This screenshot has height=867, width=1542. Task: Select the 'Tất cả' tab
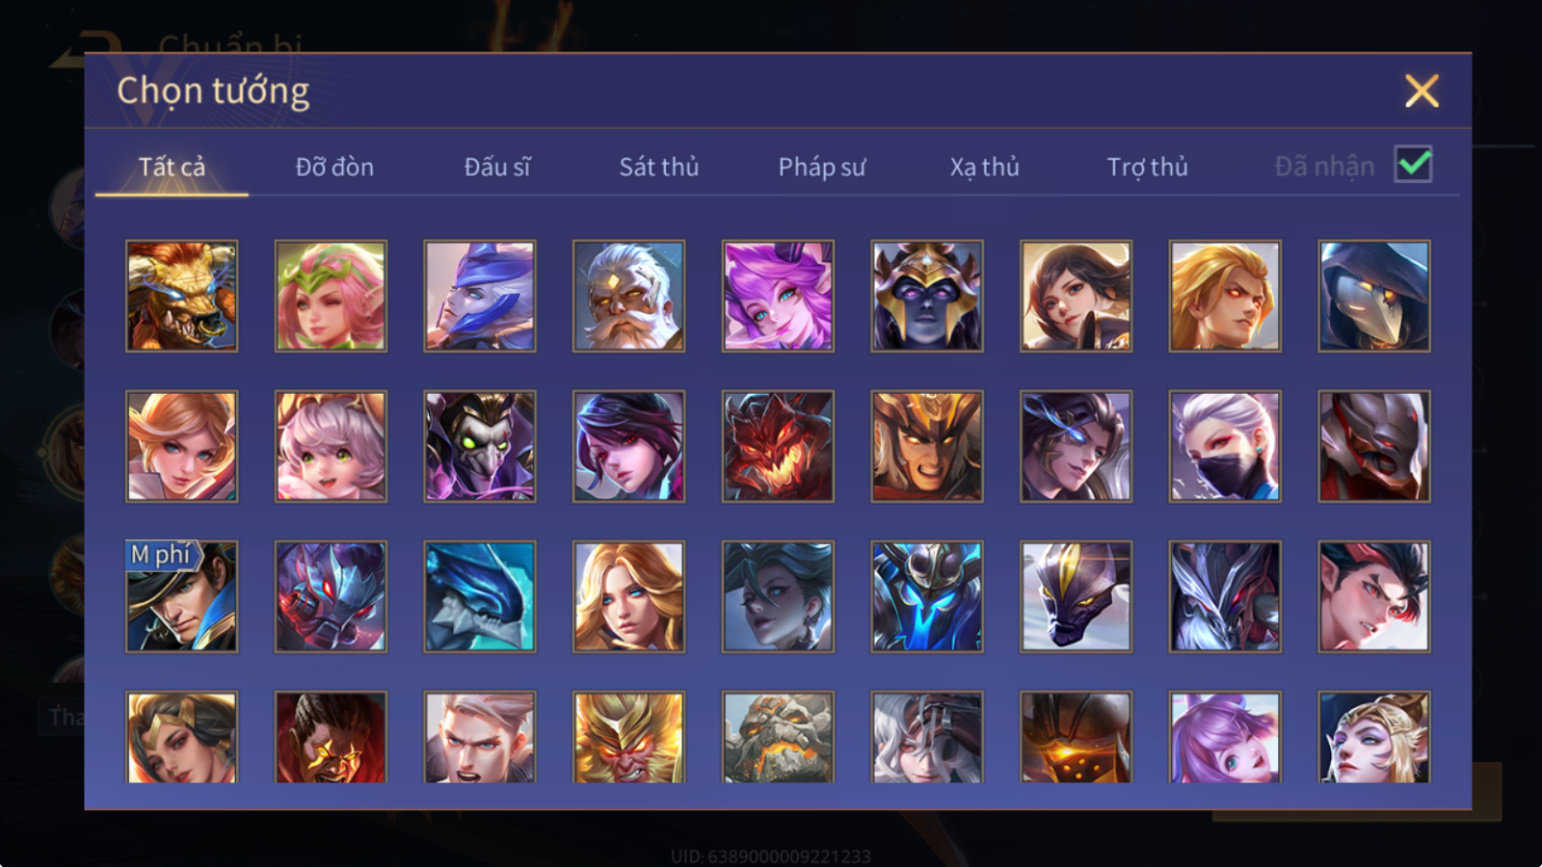172,167
